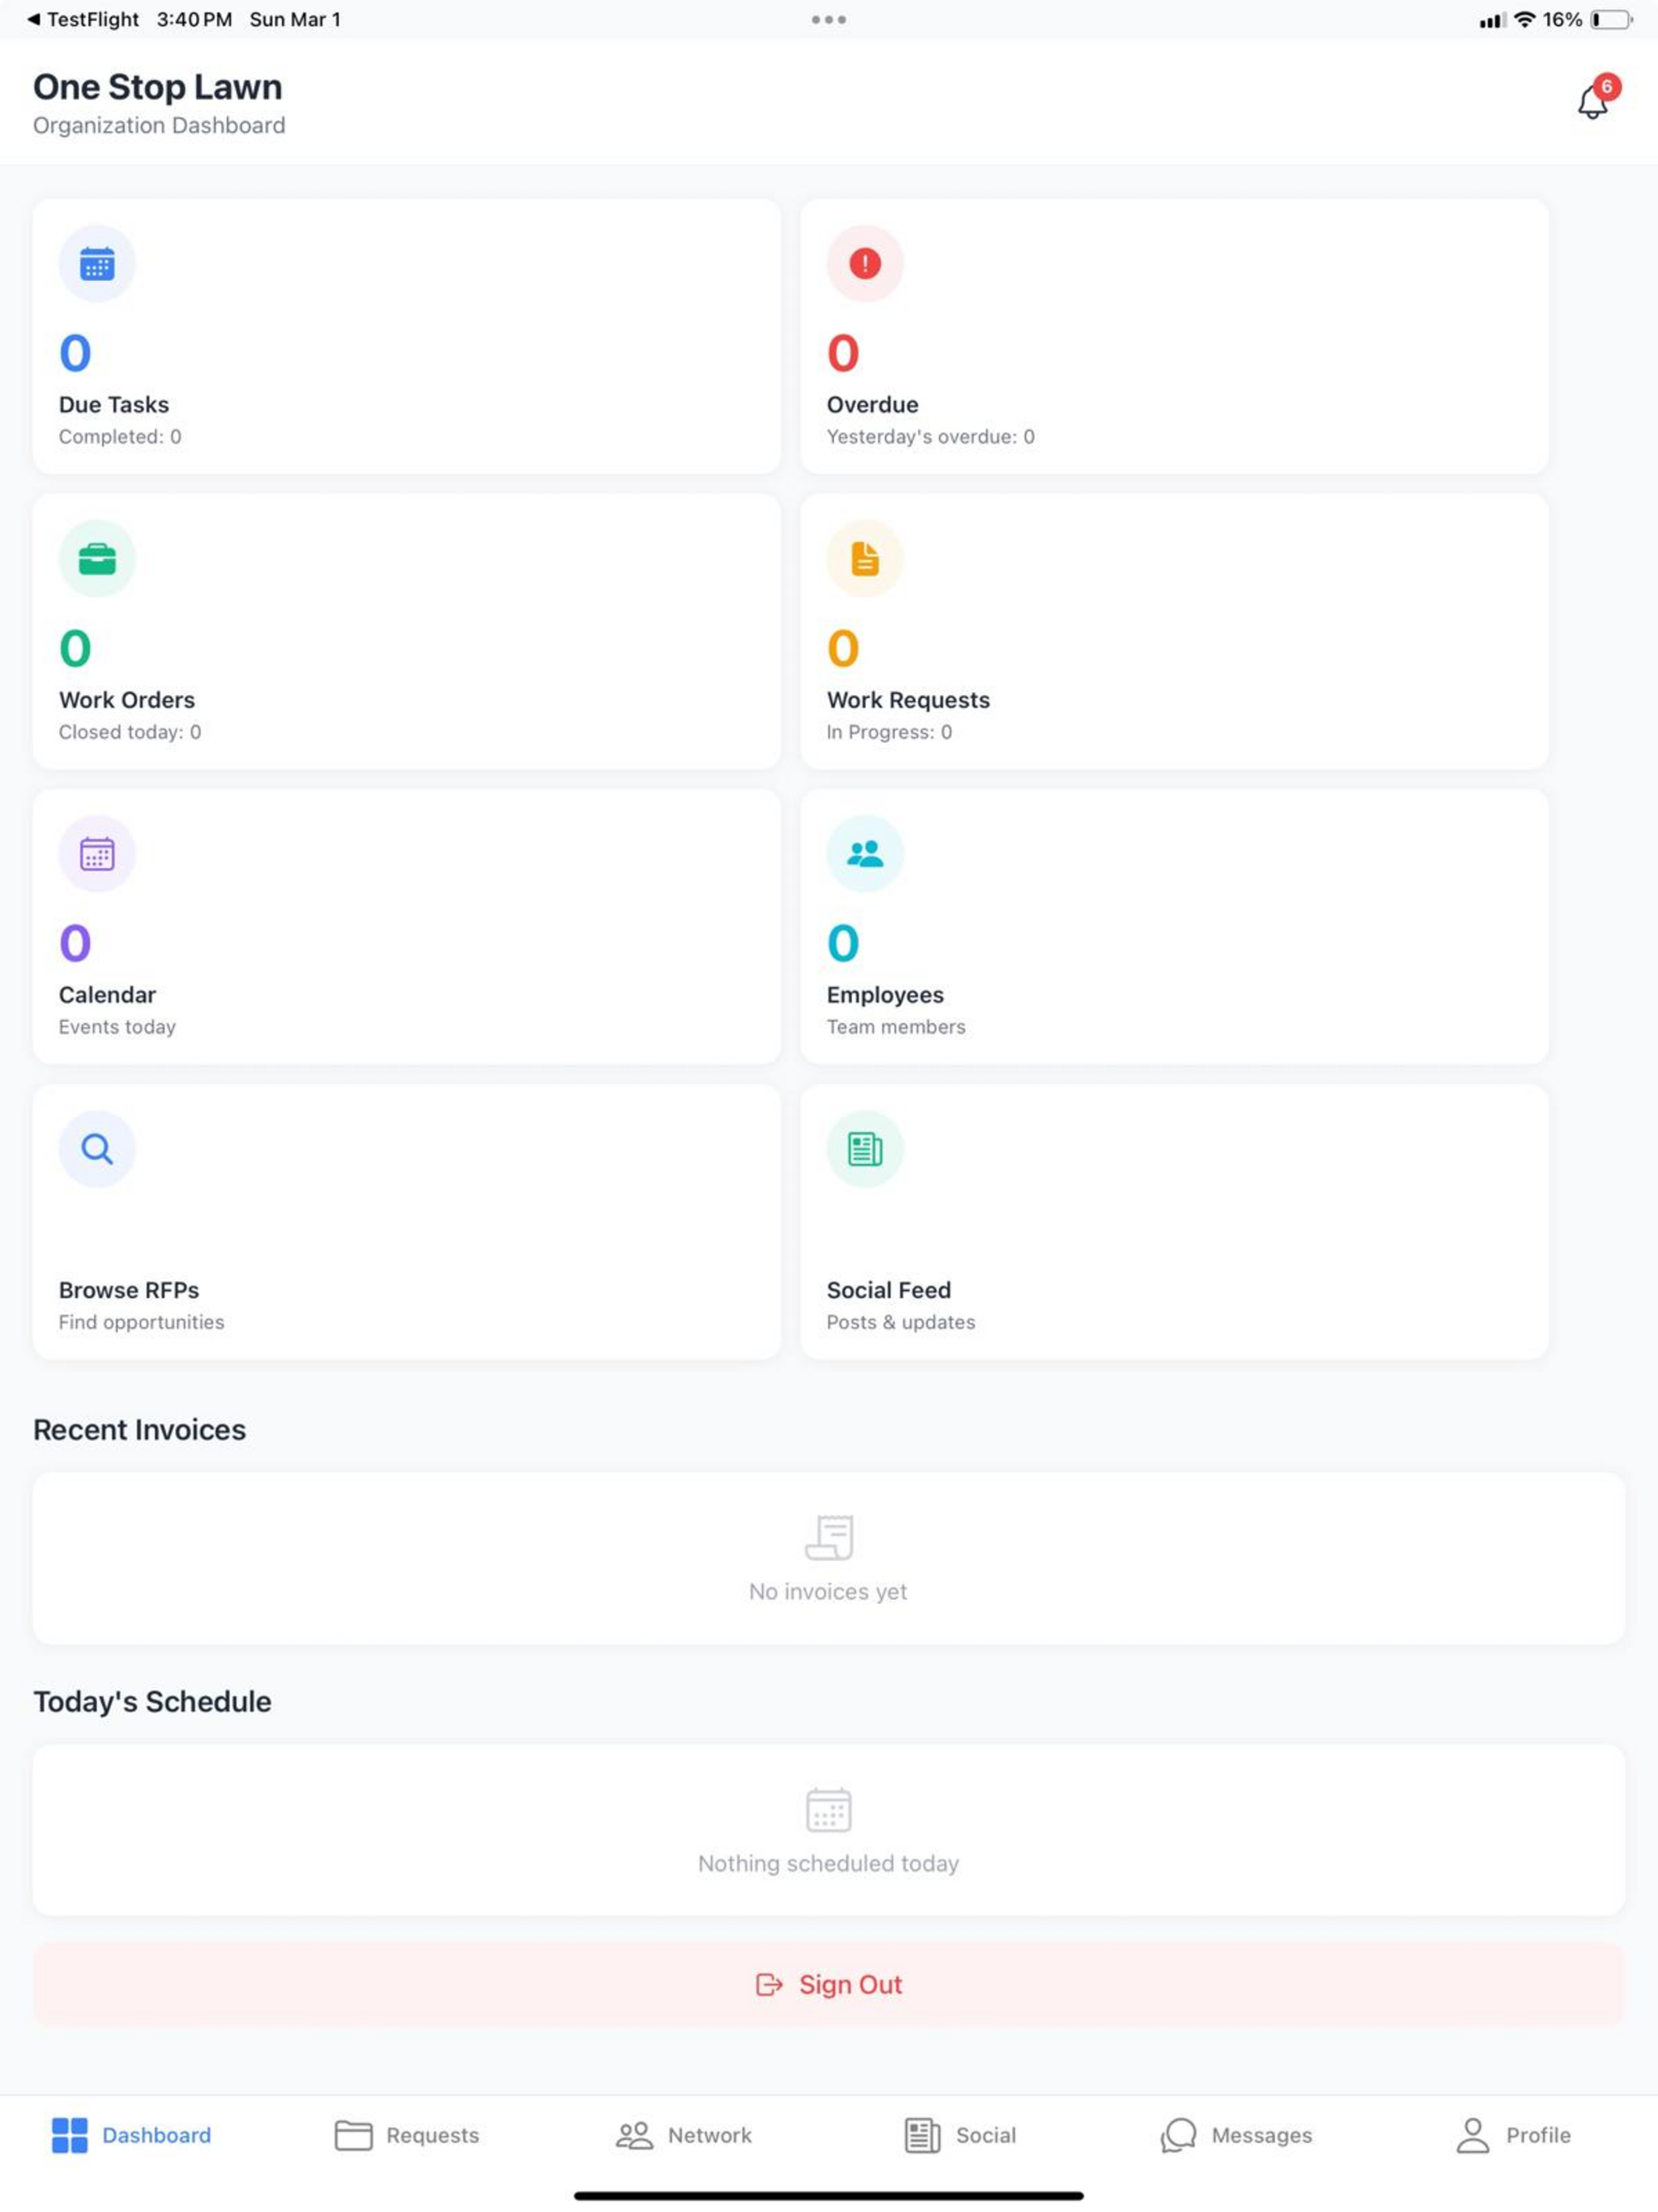Open the Calendar card title
The width and height of the screenshot is (1658, 2212).
pyautogui.click(x=108, y=995)
